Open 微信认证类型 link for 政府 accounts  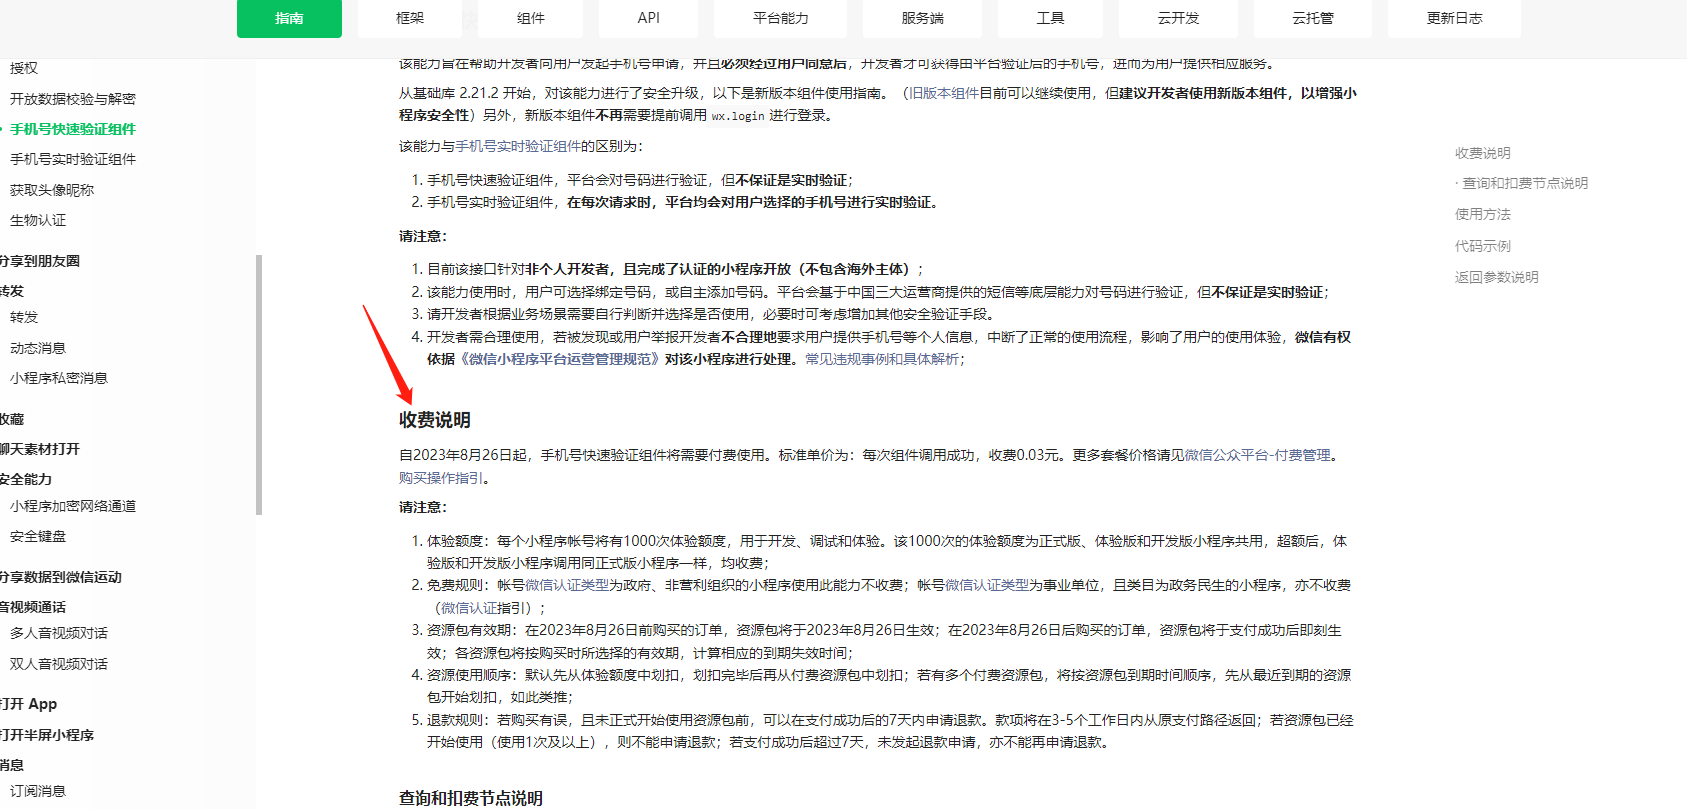point(567,585)
